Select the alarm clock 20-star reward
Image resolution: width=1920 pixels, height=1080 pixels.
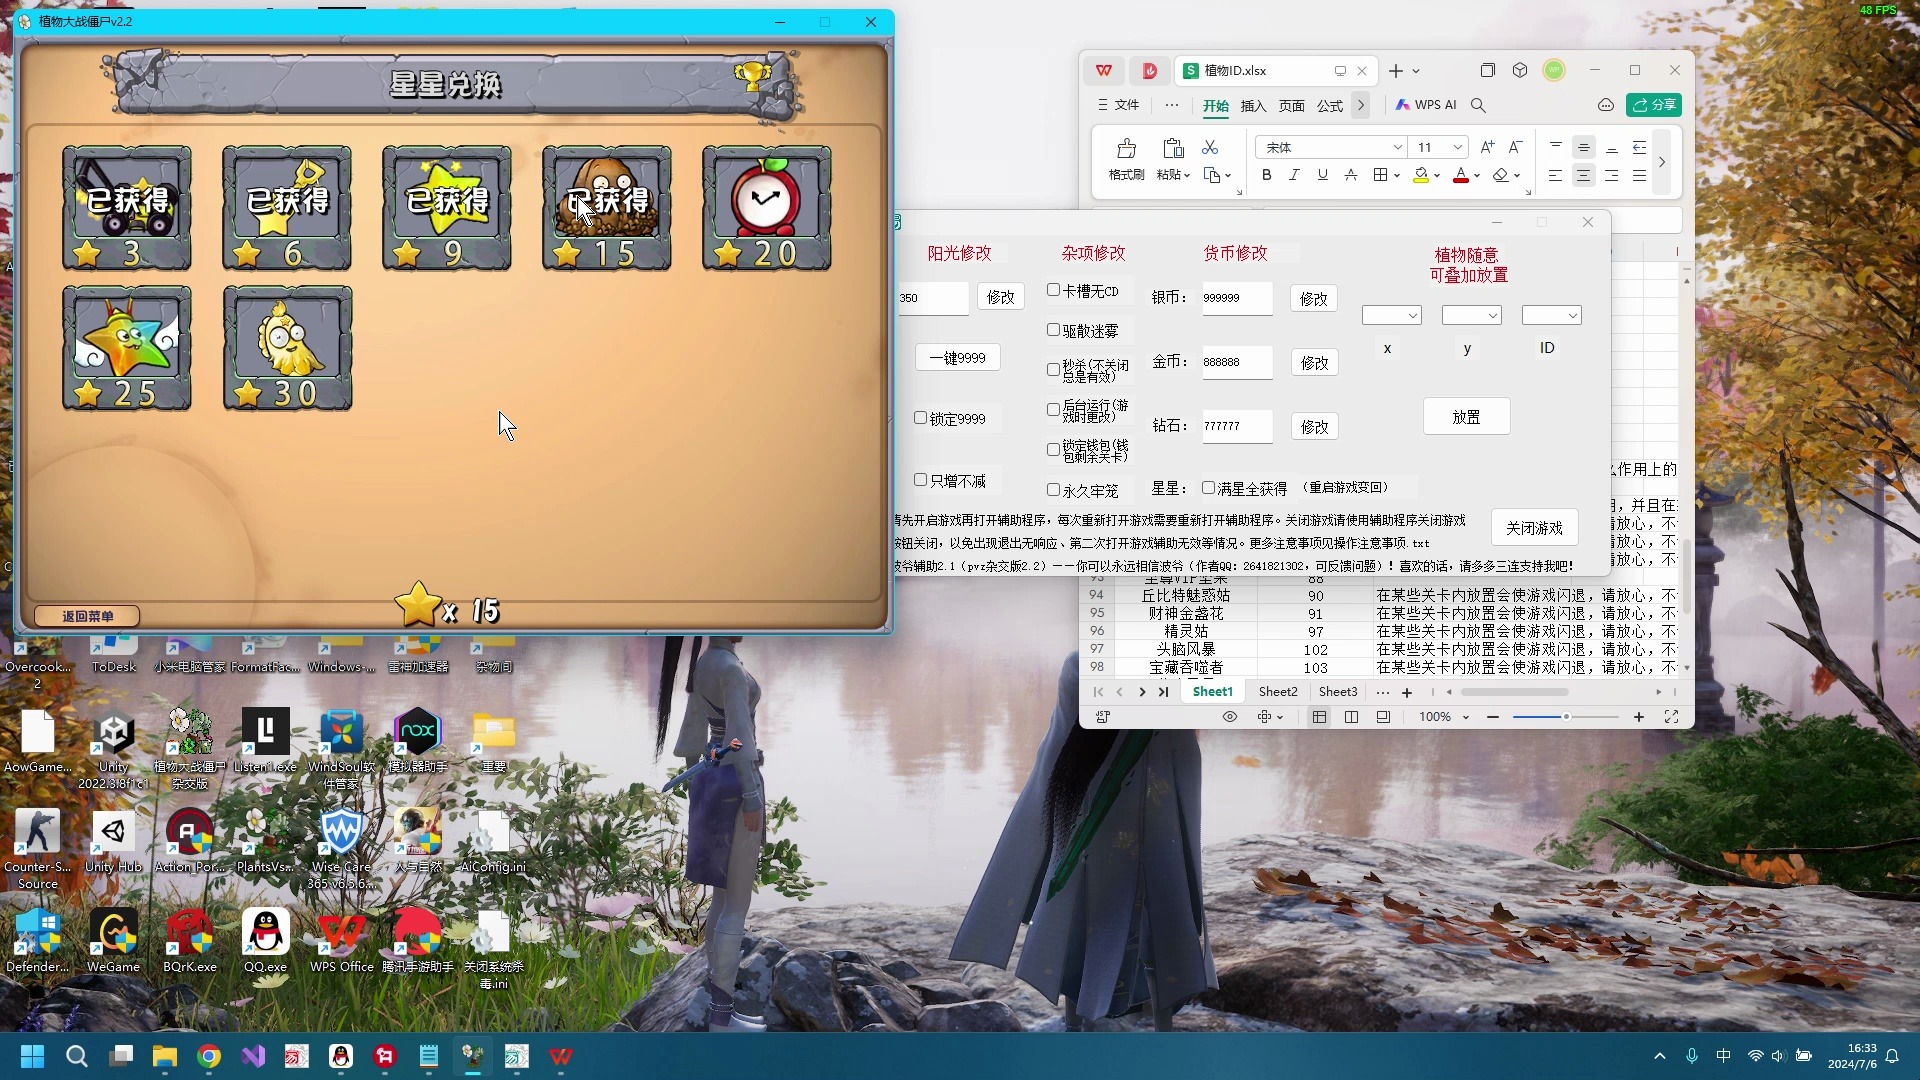(x=766, y=207)
